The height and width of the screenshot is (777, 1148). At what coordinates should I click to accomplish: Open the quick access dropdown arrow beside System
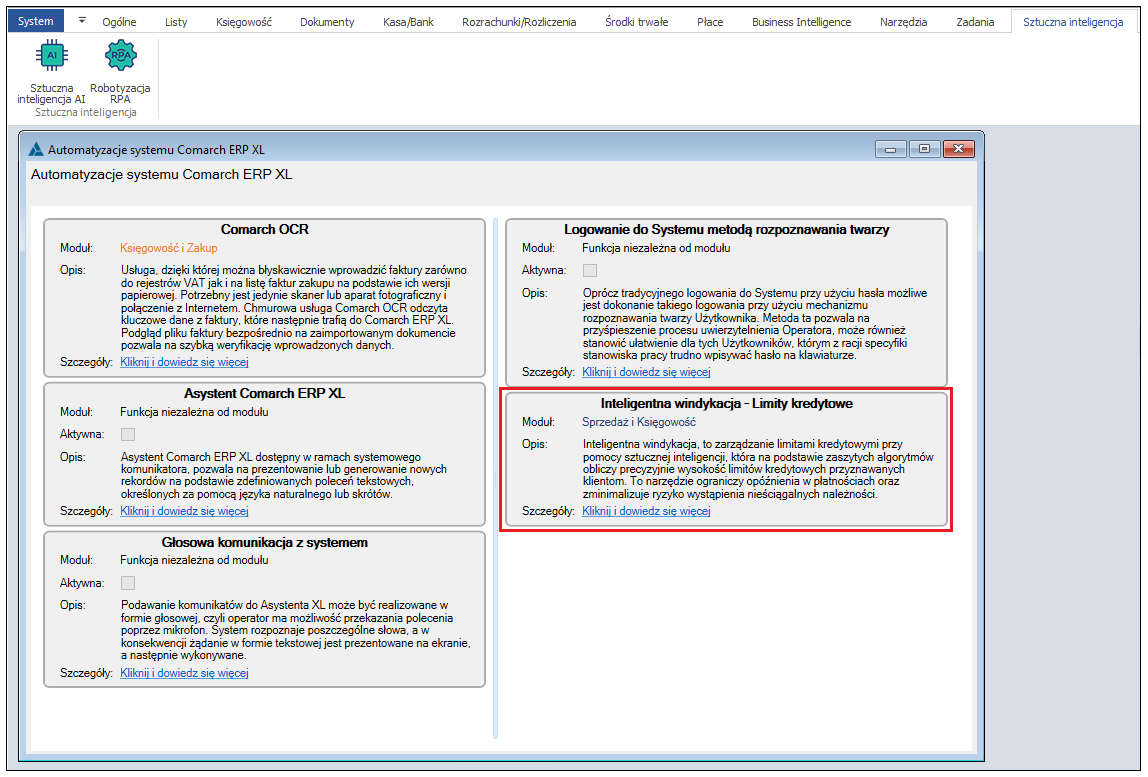82,21
